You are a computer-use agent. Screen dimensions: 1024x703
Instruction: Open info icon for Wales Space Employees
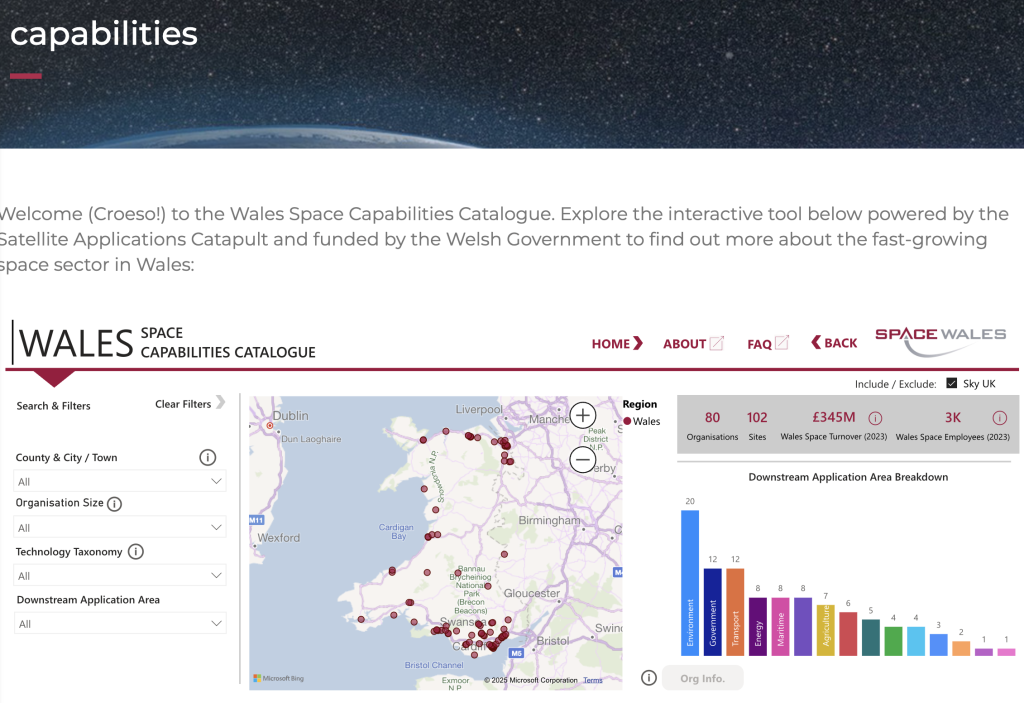pos(998,418)
